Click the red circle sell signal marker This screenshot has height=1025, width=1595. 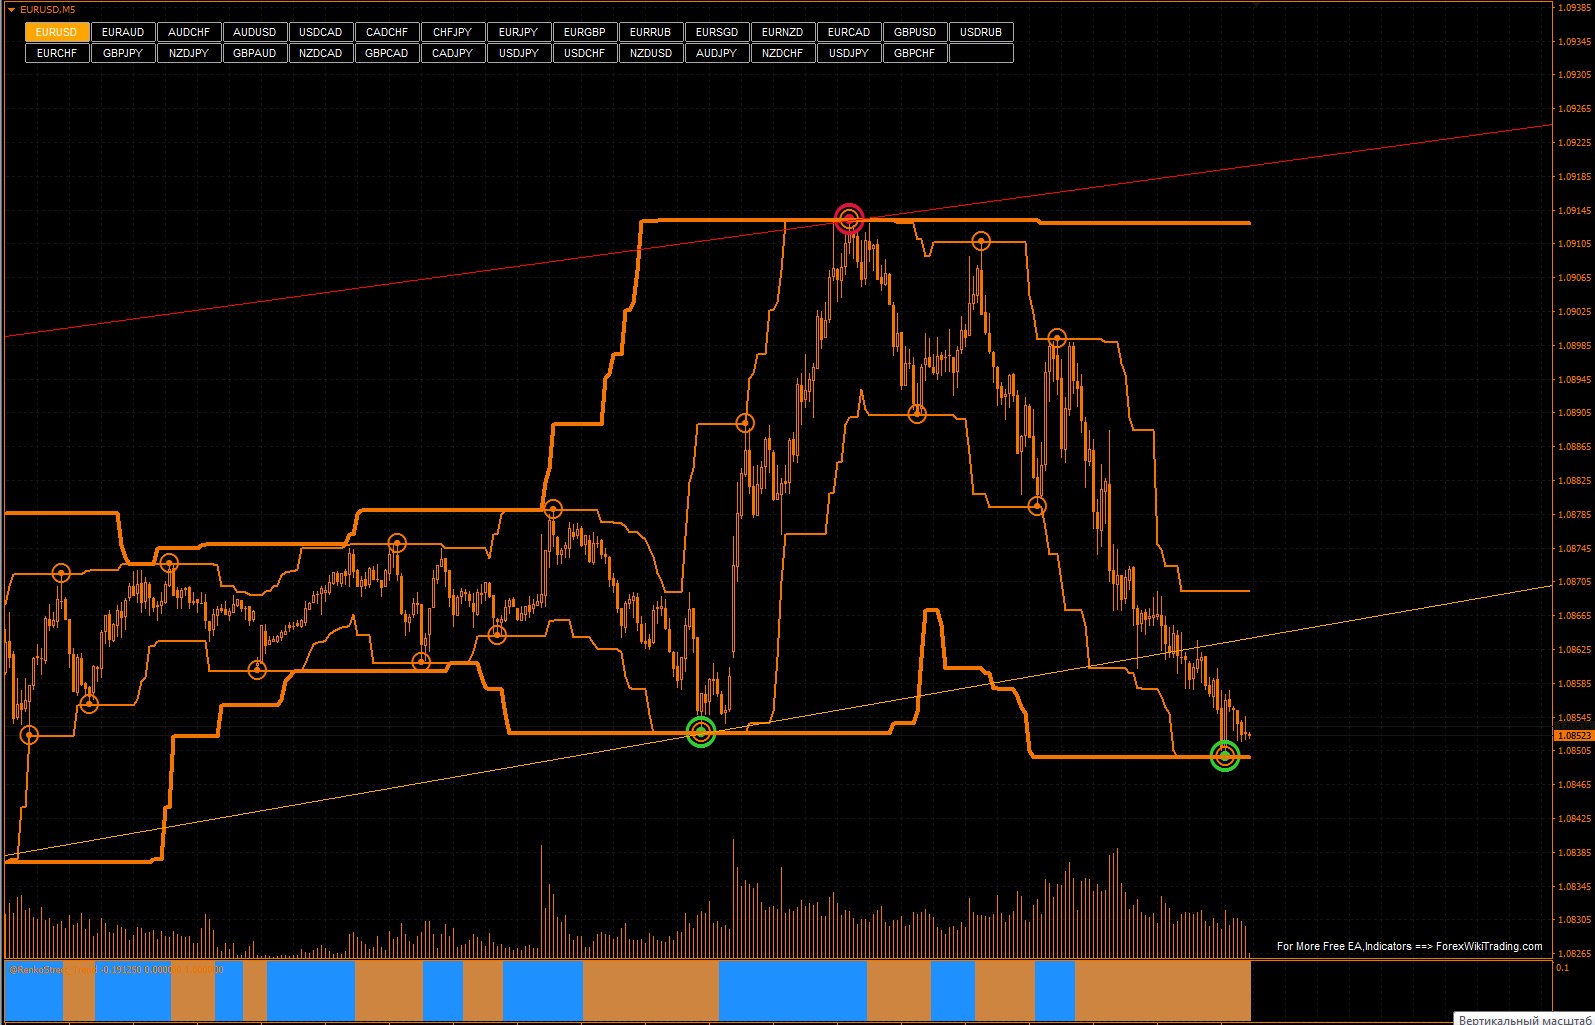pyautogui.click(x=849, y=218)
